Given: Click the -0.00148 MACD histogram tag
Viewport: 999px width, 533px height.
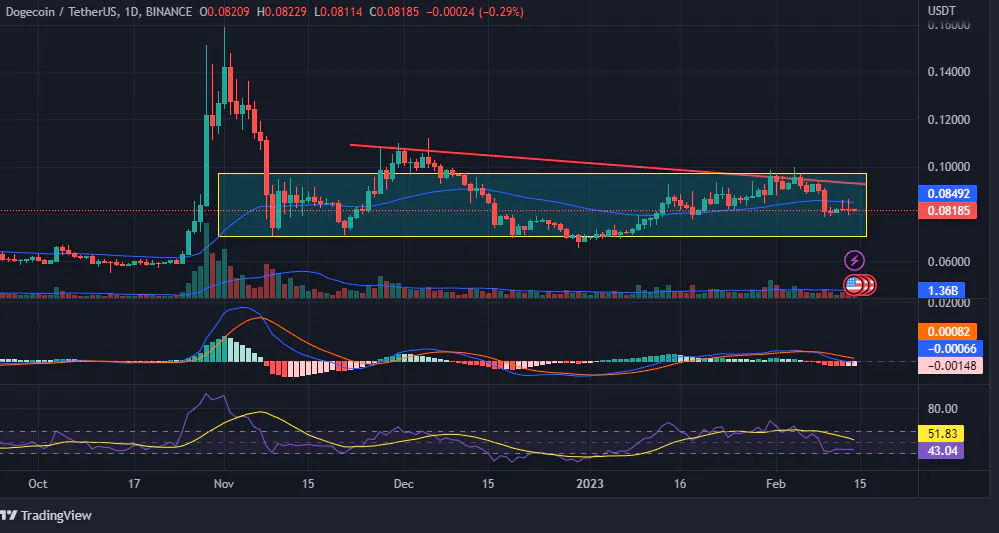Looking at the screenshot, I should (x=952, y=366).
